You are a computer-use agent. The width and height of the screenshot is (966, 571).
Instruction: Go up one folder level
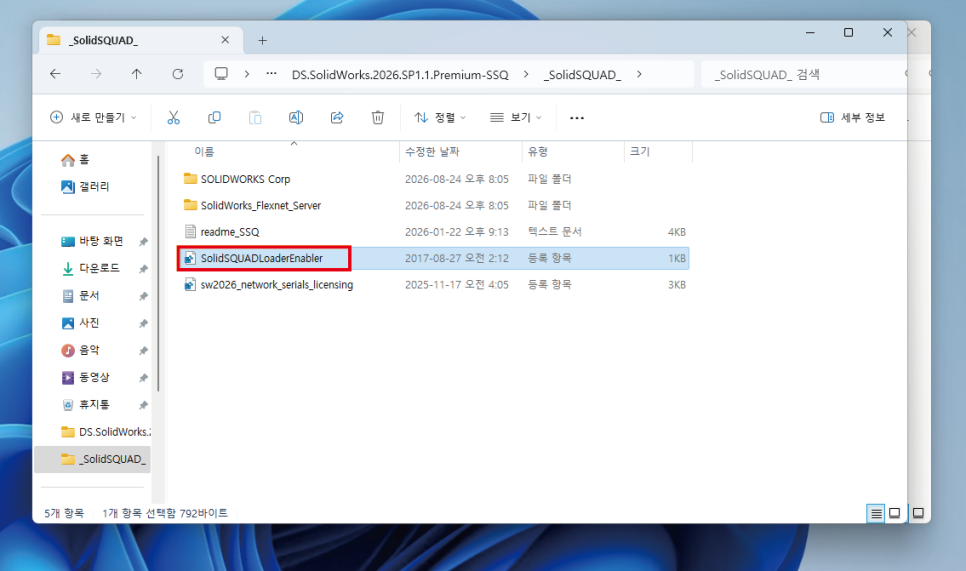137,74
